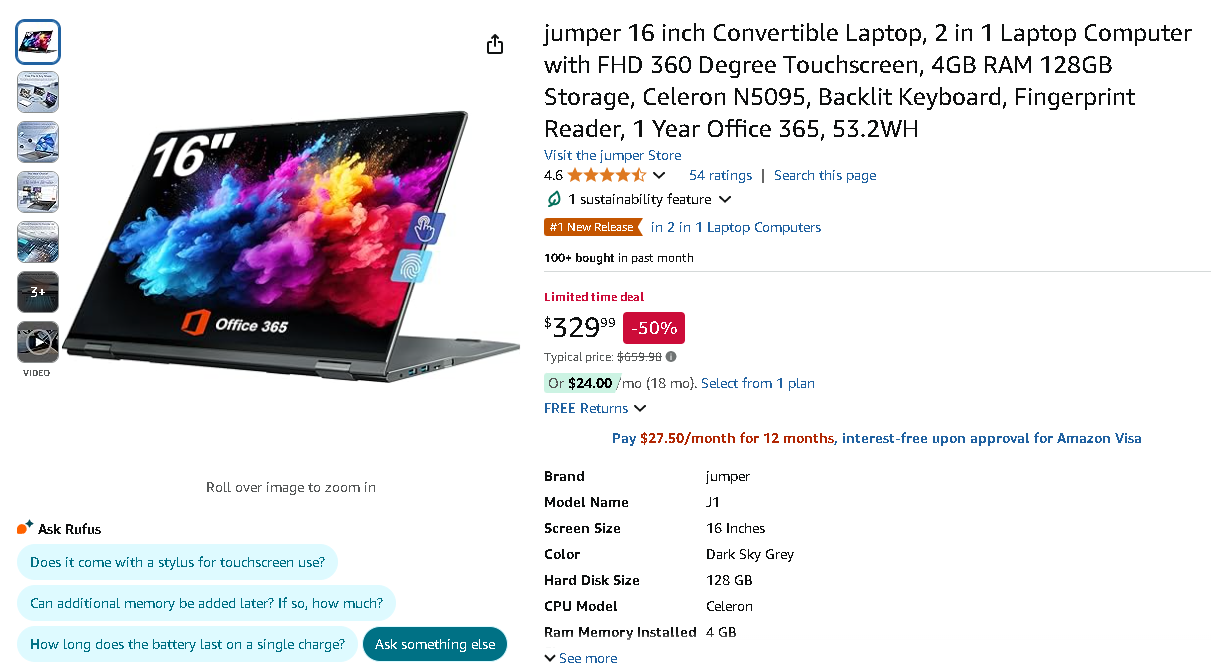The height and width of the screenshot is (672, 1218).
Task: Open the 54 ratings link
Action: [x=720, y=175]
